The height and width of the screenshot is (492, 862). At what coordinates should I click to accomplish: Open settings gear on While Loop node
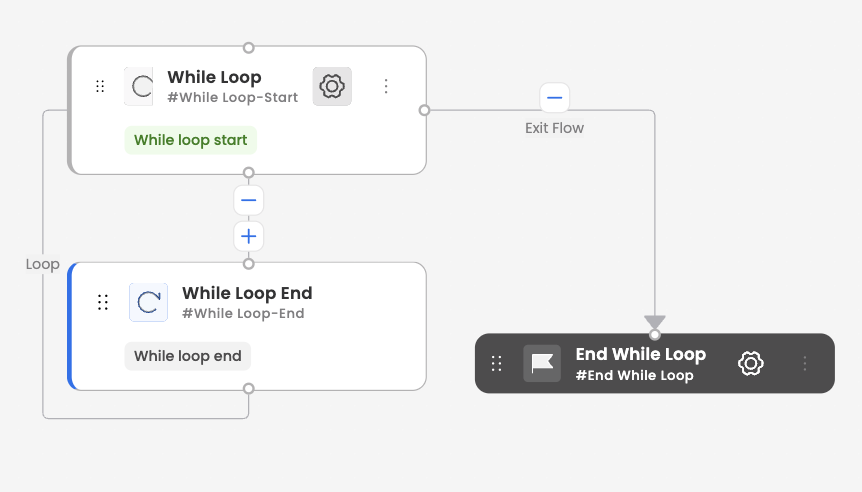[x=332, y=86]
